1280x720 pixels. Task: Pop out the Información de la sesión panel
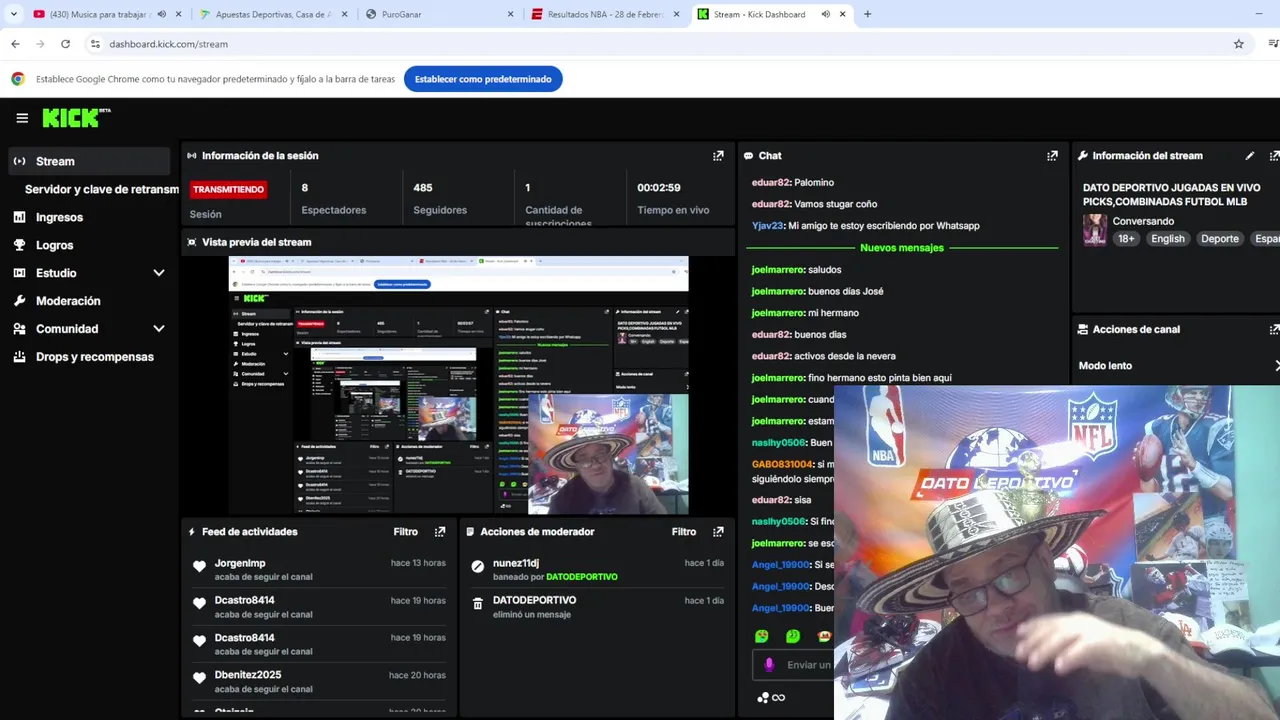718,156
